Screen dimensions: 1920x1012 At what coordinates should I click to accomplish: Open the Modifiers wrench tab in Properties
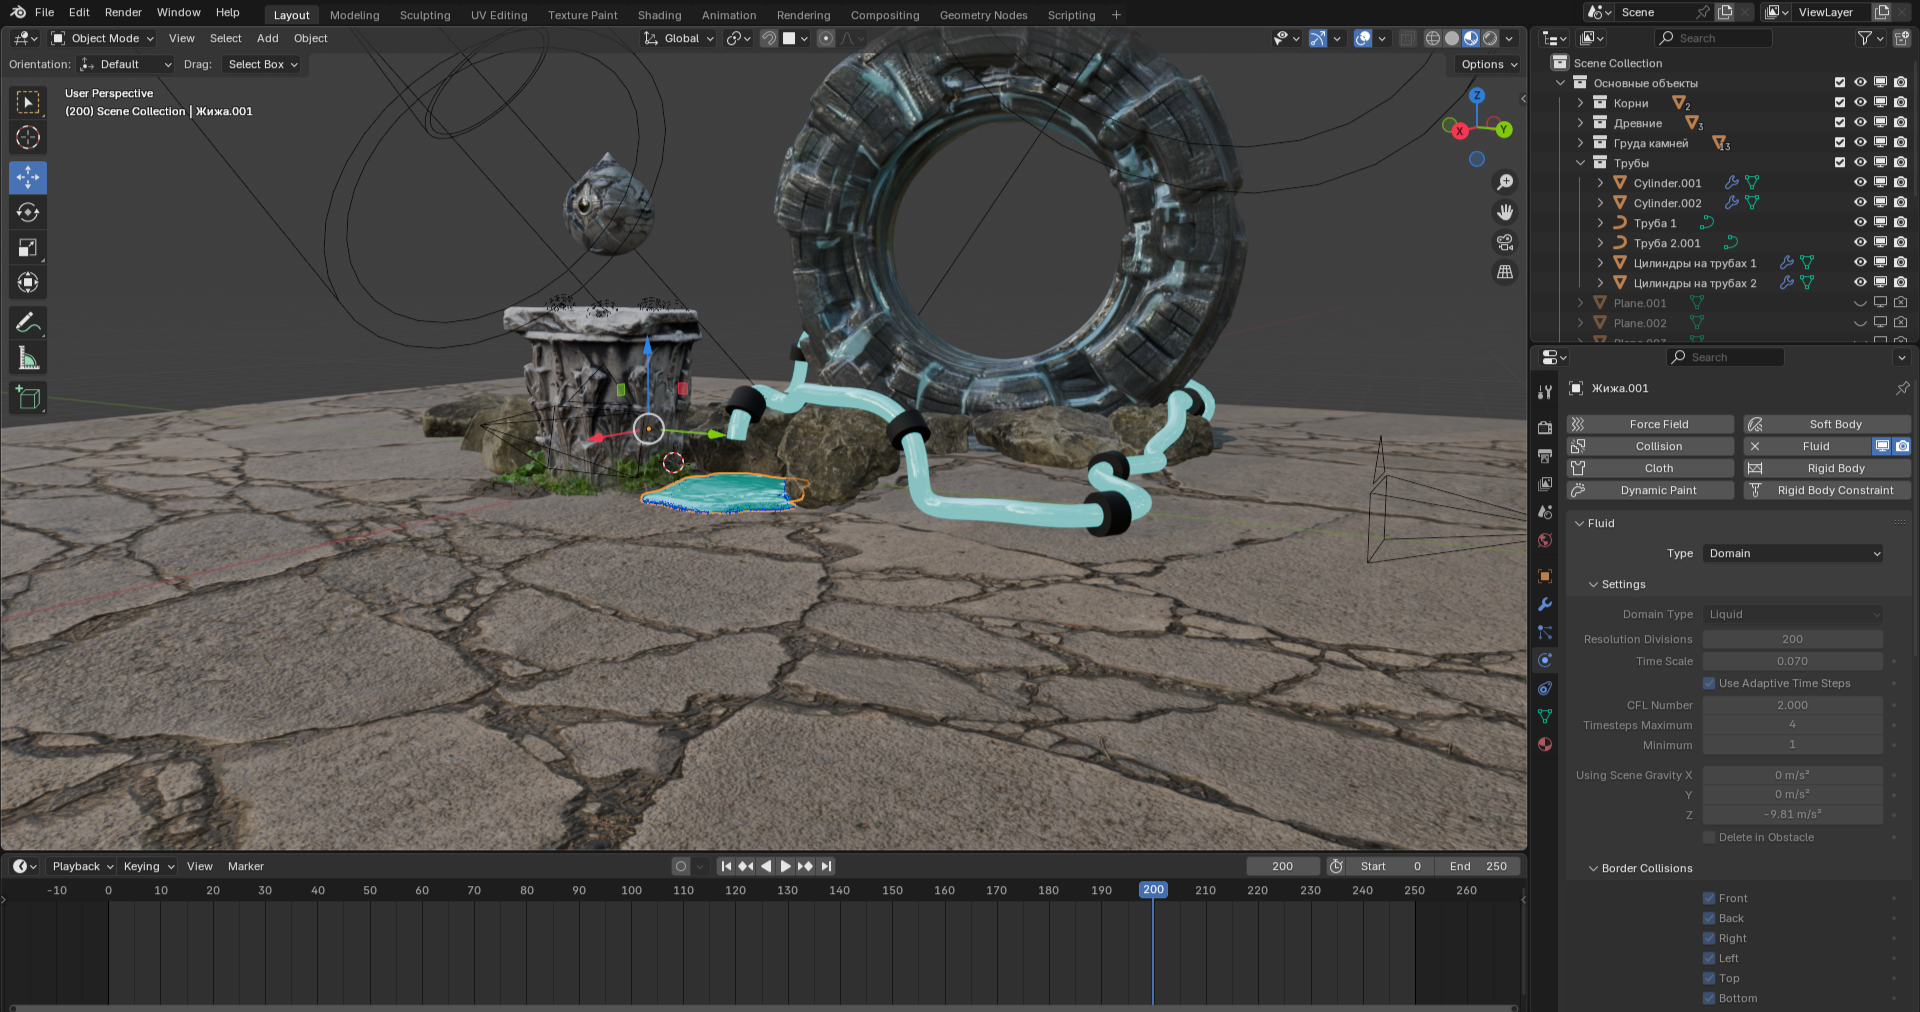[x=1545, y=604]
